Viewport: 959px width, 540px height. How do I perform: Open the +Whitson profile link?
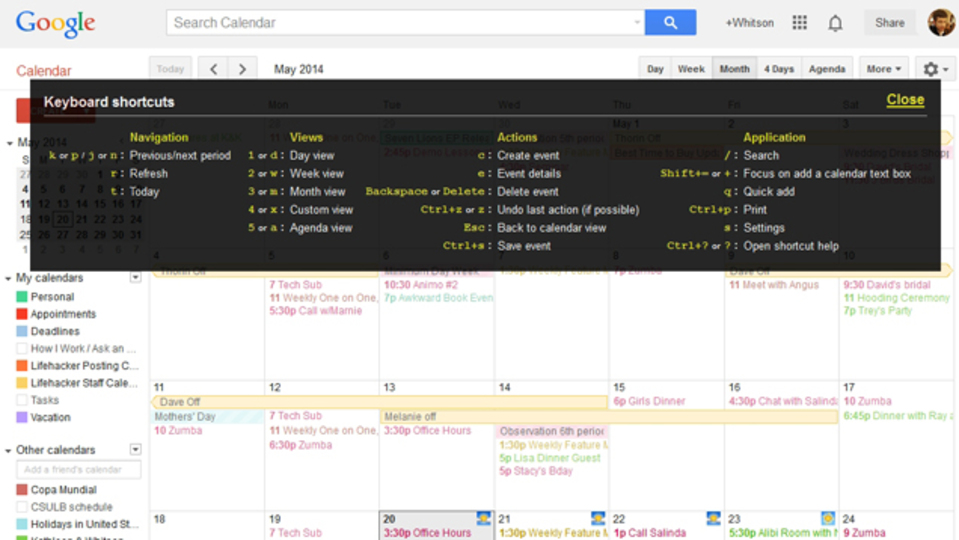coord(749,23)
